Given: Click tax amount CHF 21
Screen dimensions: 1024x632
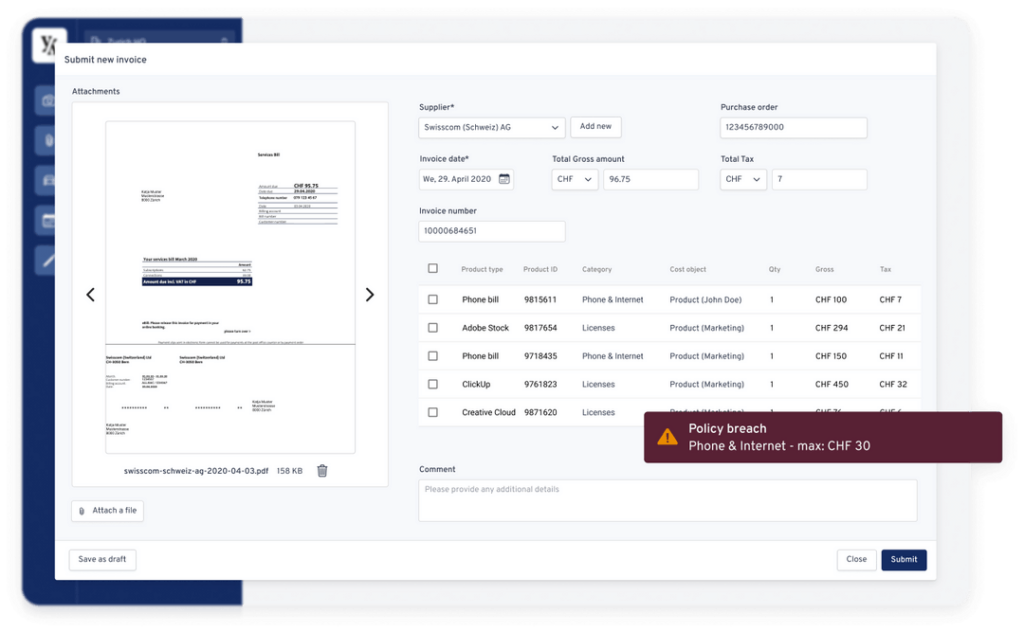Looking at the screenshot, I should point(892,328).
